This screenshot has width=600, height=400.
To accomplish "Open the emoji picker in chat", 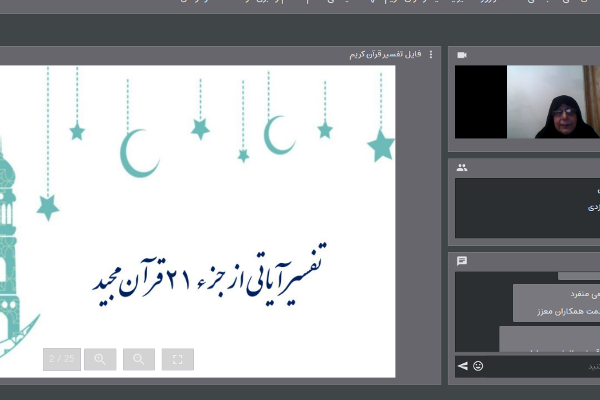I will (x=478, y=366).
